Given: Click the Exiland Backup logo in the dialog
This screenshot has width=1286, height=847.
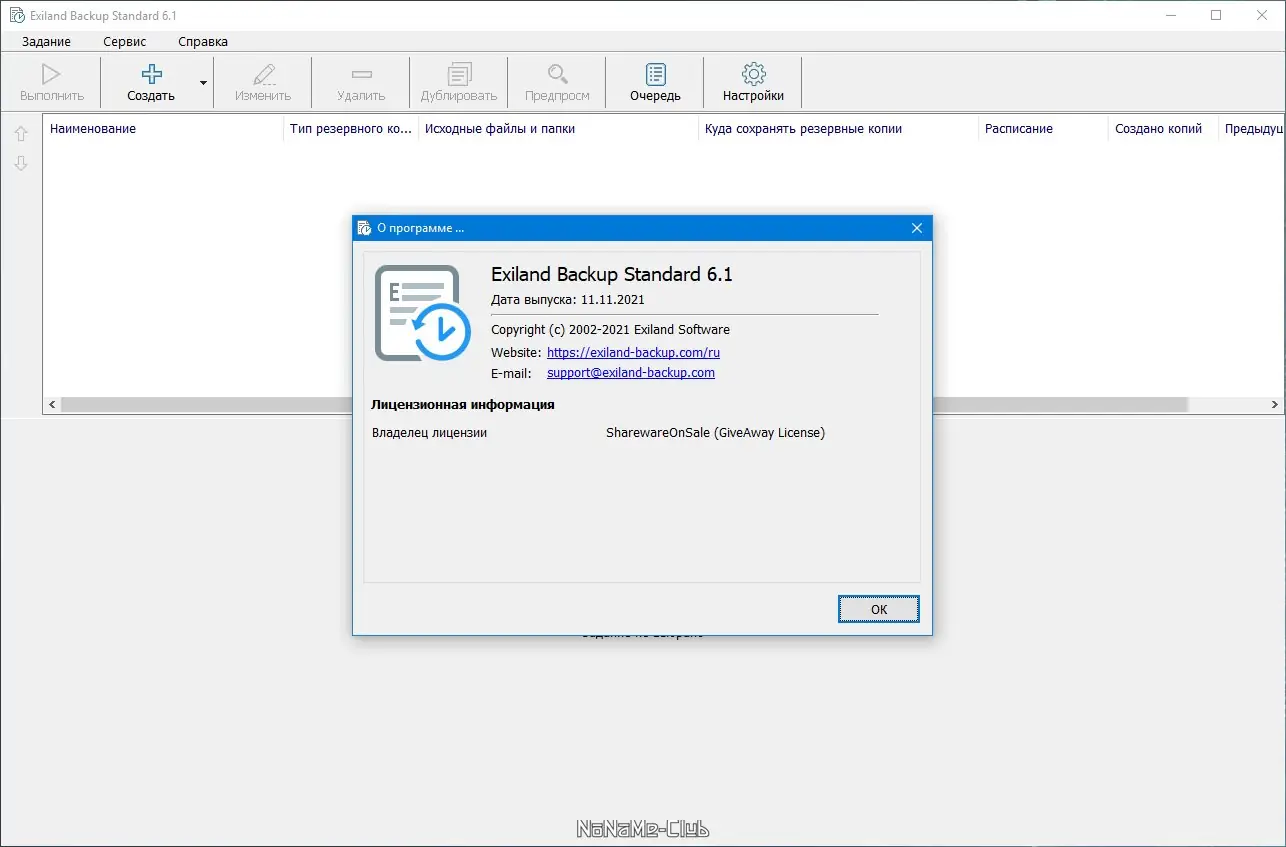Looking at the screenshot, I should coord(422,313).
